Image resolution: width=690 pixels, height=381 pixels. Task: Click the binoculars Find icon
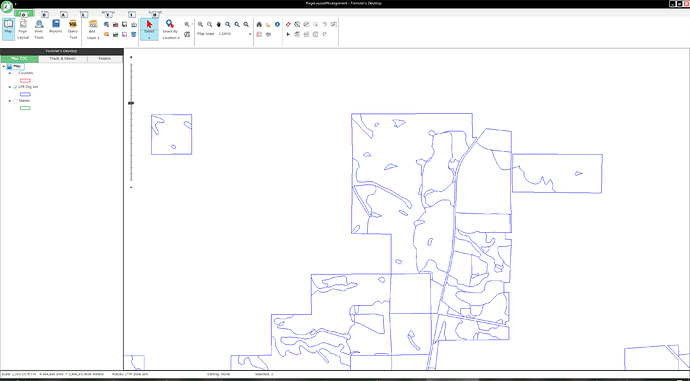(x=259, y=25)
